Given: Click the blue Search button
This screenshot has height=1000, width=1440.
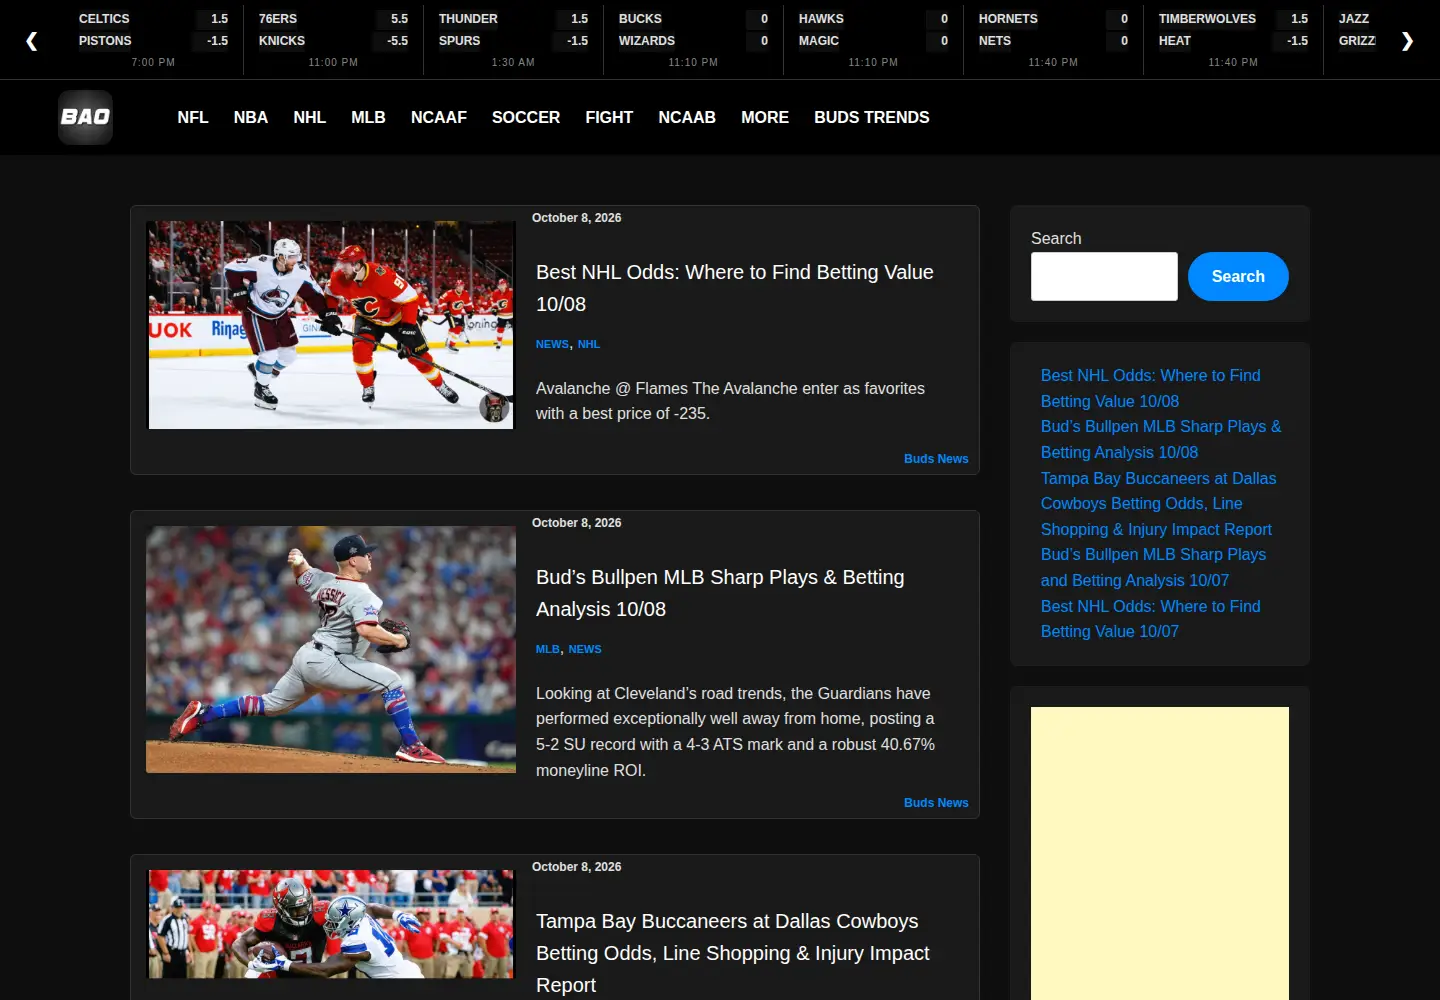Looking at the screenshot, I should coord(1238,276).
